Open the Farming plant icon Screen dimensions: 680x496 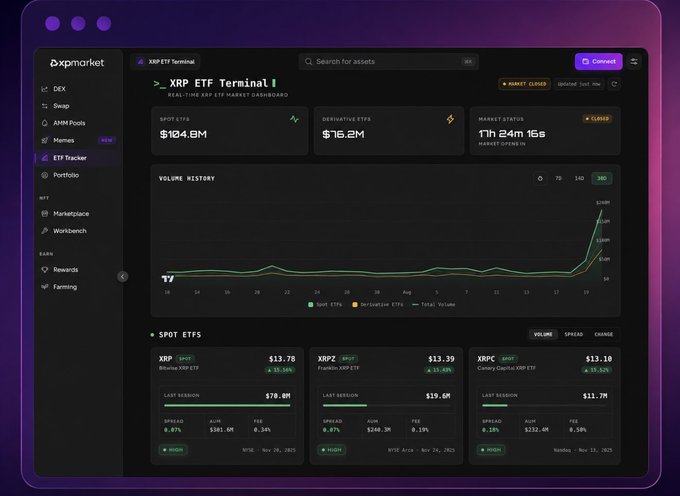pos(44,287)
